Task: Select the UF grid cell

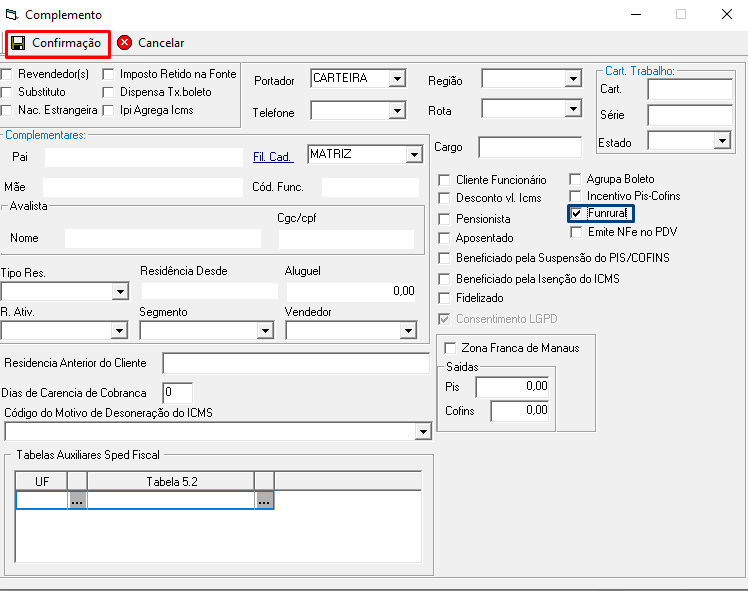Action: pos(42,500)
